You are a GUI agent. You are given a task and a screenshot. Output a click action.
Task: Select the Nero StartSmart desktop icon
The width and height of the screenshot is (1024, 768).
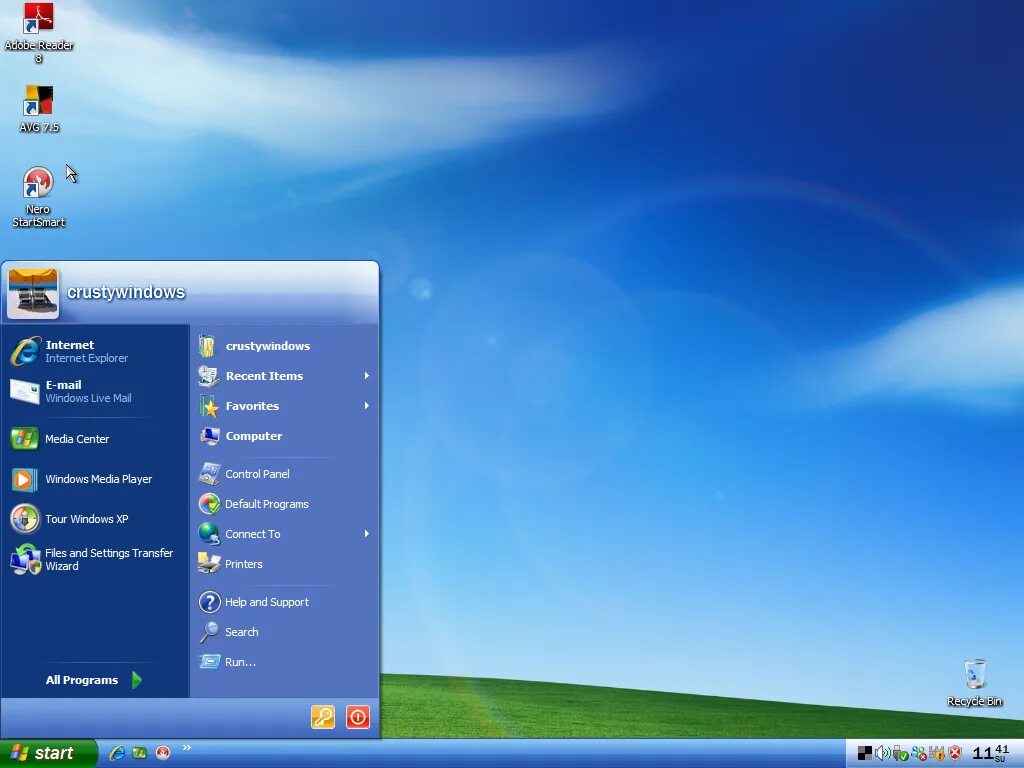coord(39,196)
